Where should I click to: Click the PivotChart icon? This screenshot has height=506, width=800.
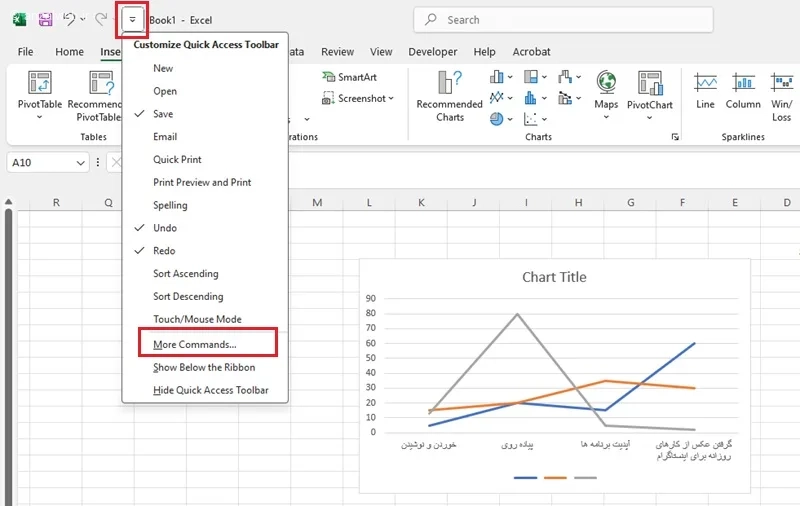(649, 83)
